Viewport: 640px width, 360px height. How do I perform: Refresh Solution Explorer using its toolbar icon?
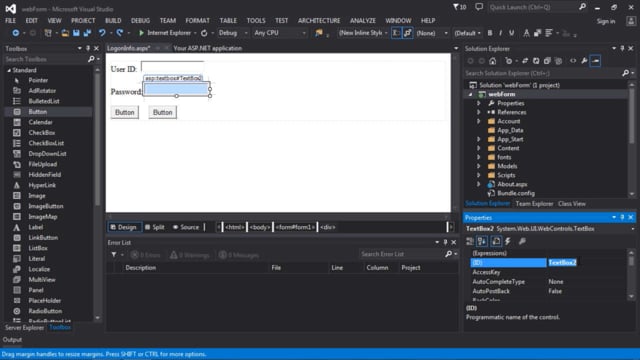click(x=536, y=61)
